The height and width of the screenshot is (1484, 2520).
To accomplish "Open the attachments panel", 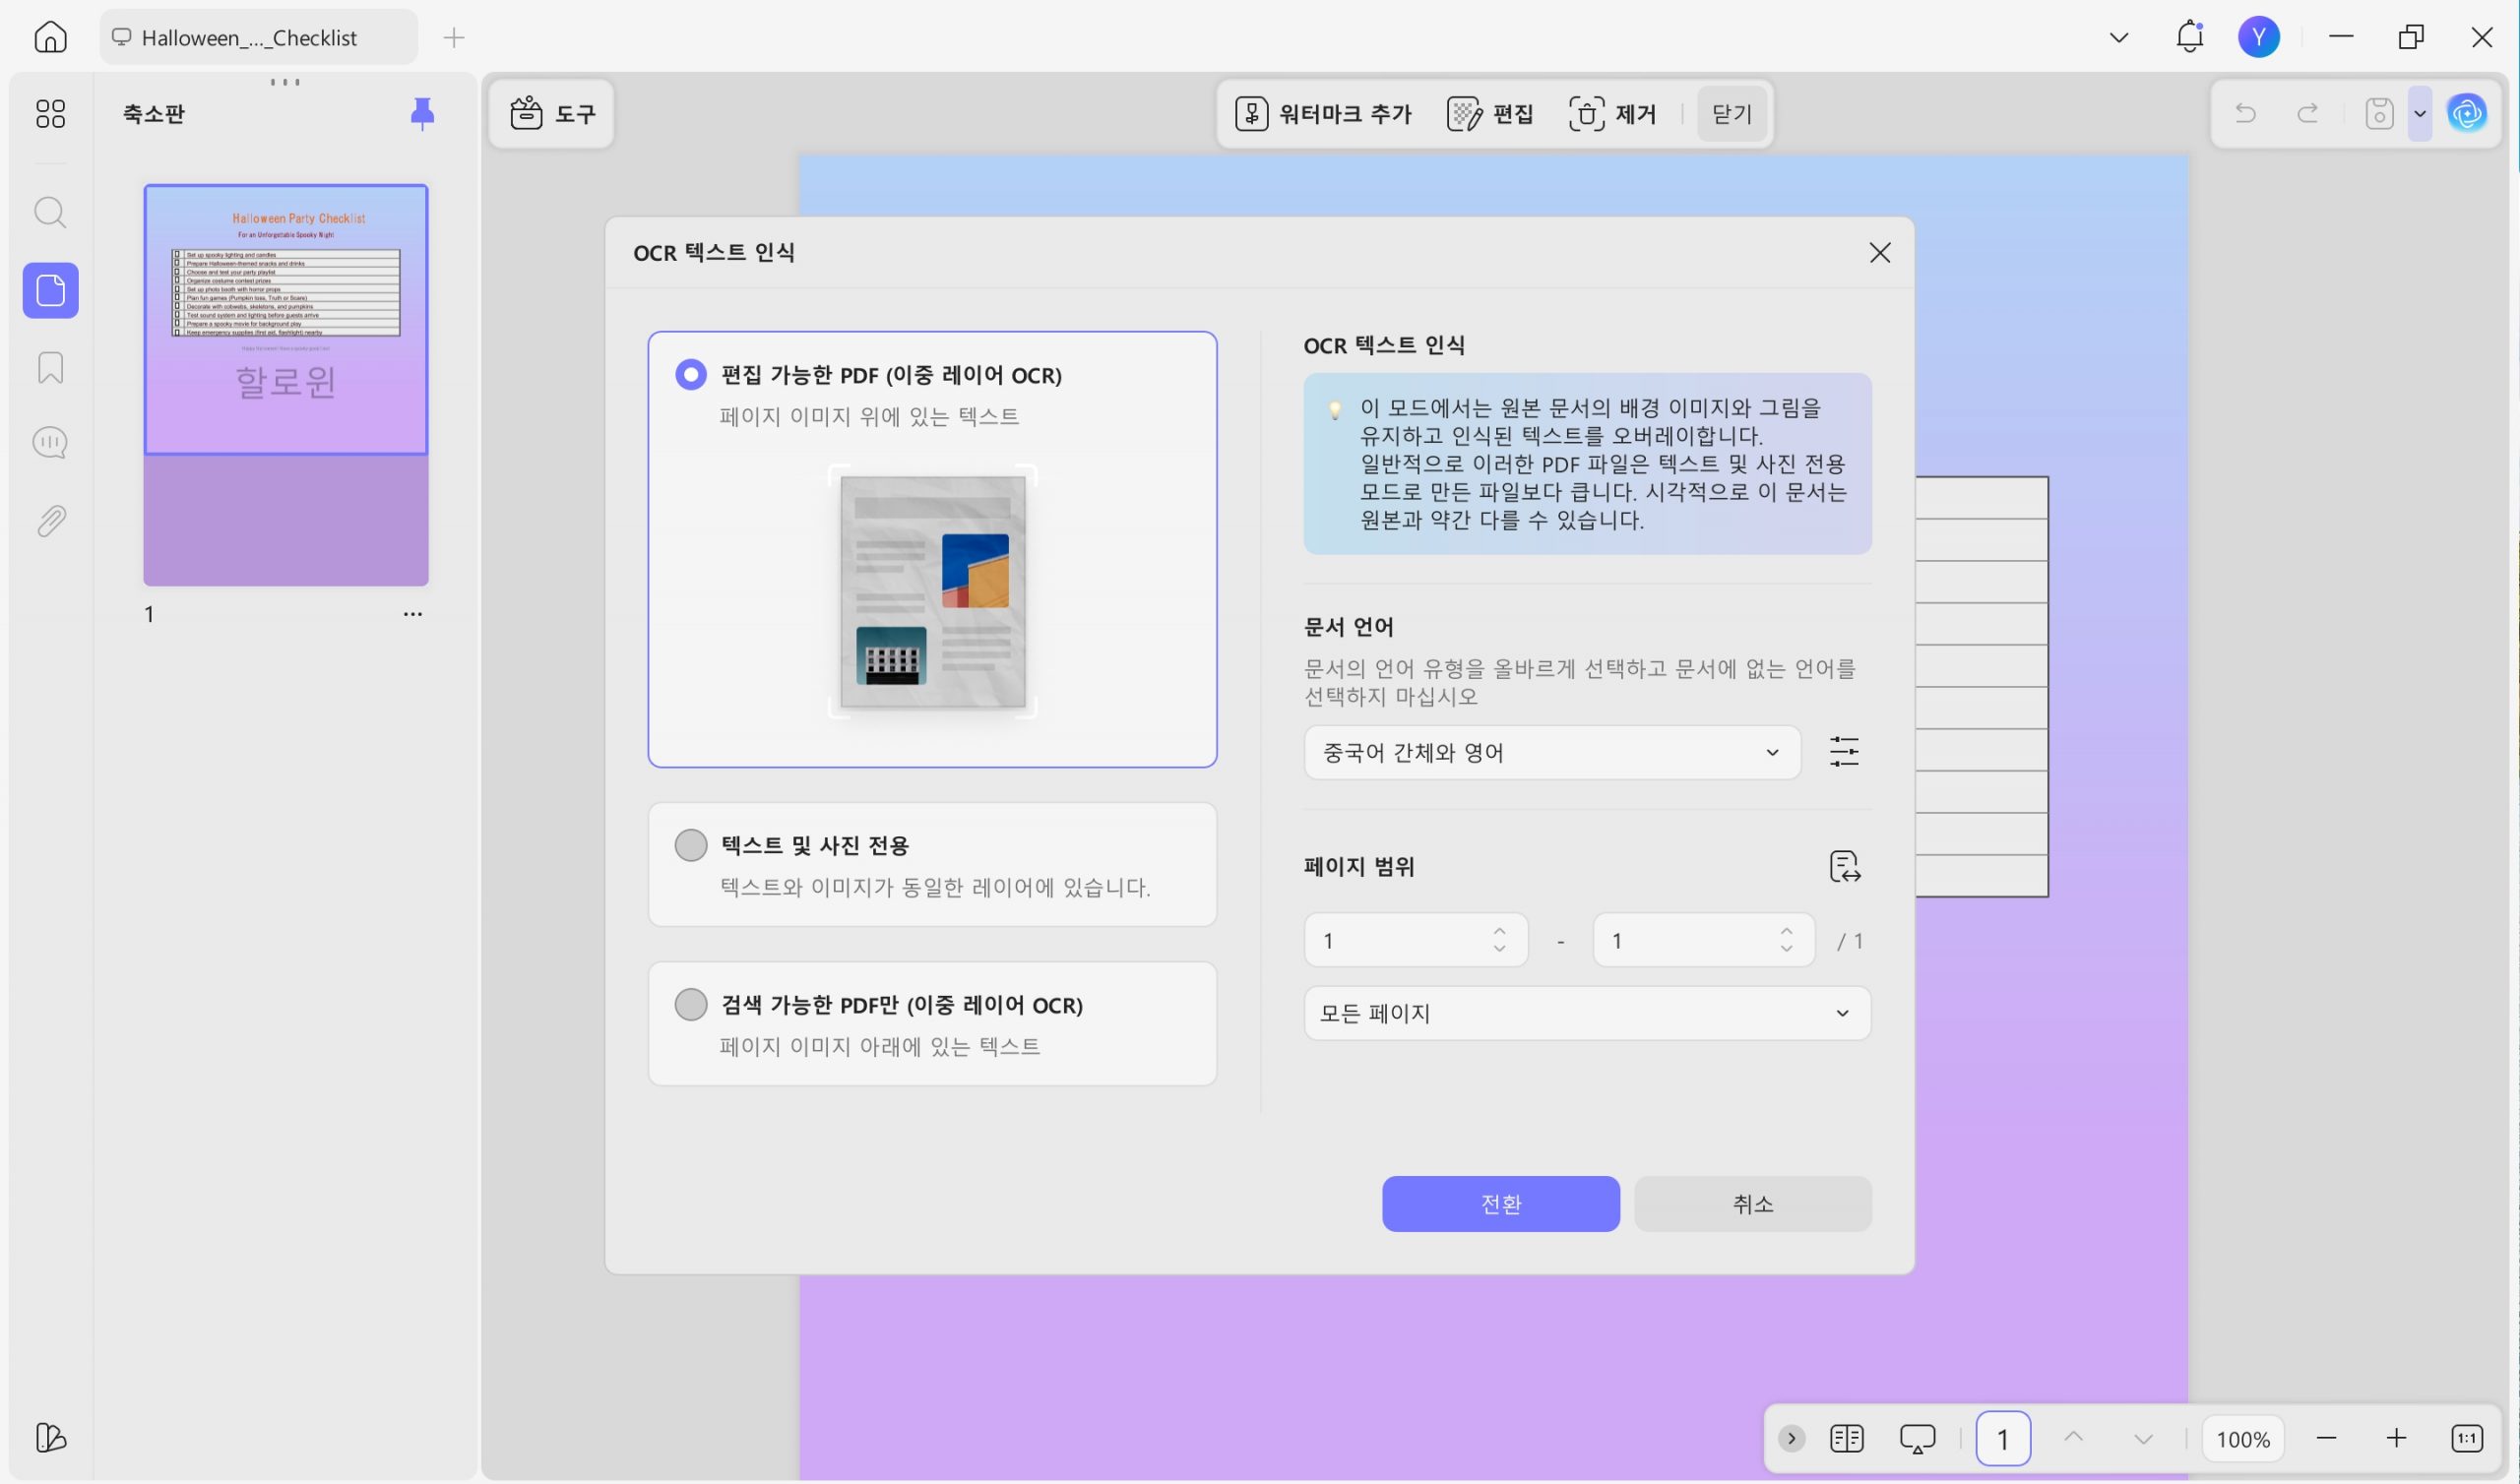I will tap(50, 519).
